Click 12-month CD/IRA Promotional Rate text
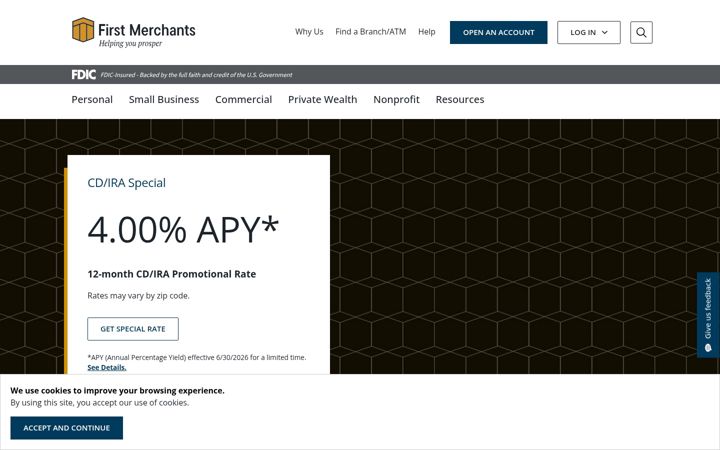 tap(172, 274)
